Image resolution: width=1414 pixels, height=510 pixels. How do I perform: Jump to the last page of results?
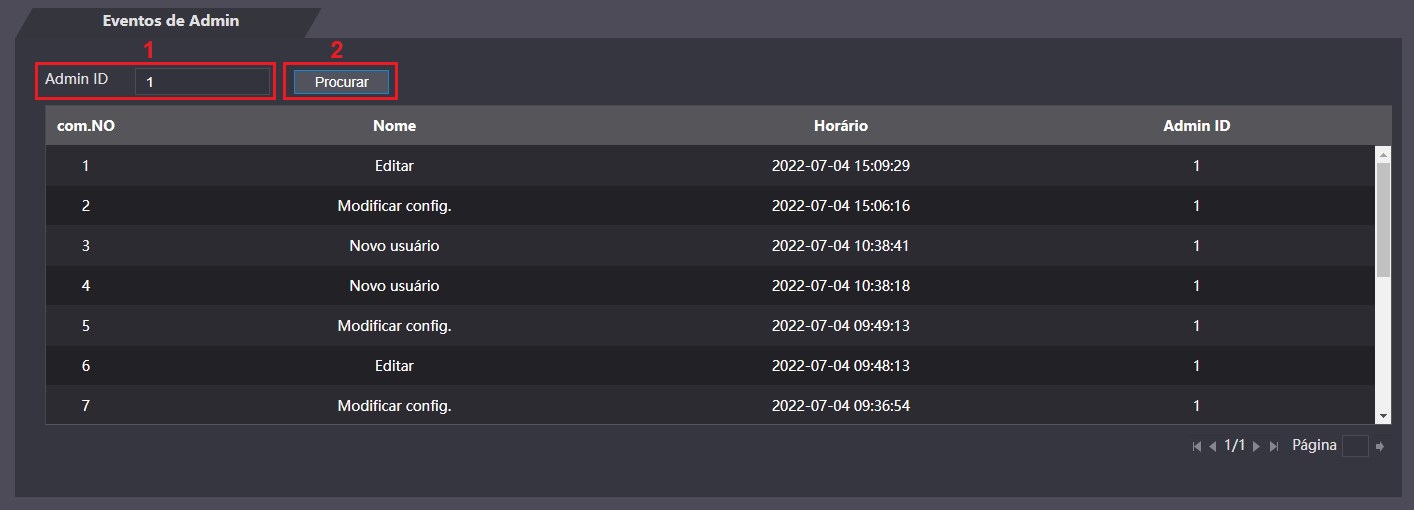pyautogui.click(x=1274, y=447)
